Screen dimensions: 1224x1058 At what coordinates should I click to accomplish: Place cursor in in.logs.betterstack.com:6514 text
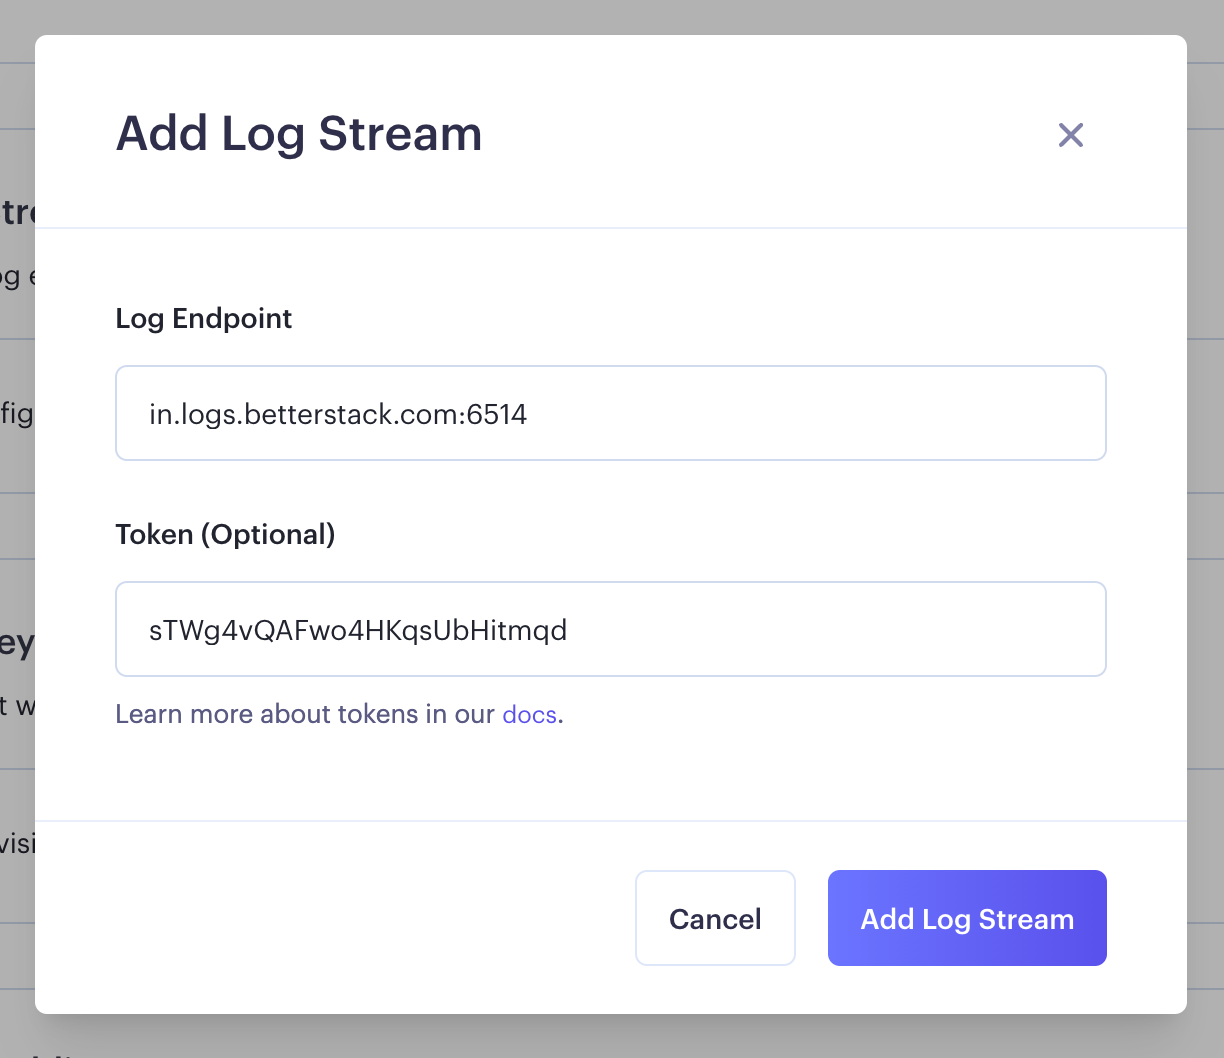[x=338, y=414]
